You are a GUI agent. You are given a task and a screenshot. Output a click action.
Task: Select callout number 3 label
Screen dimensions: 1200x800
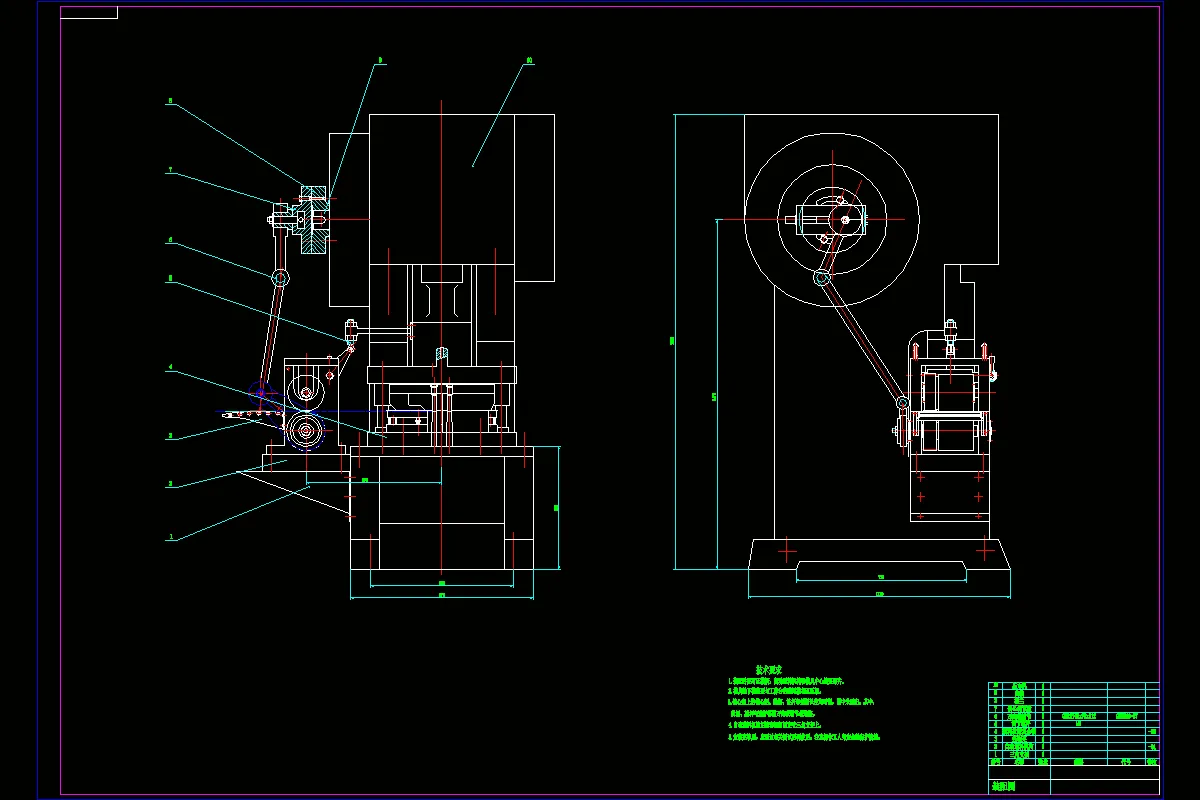tap(170, 436)
